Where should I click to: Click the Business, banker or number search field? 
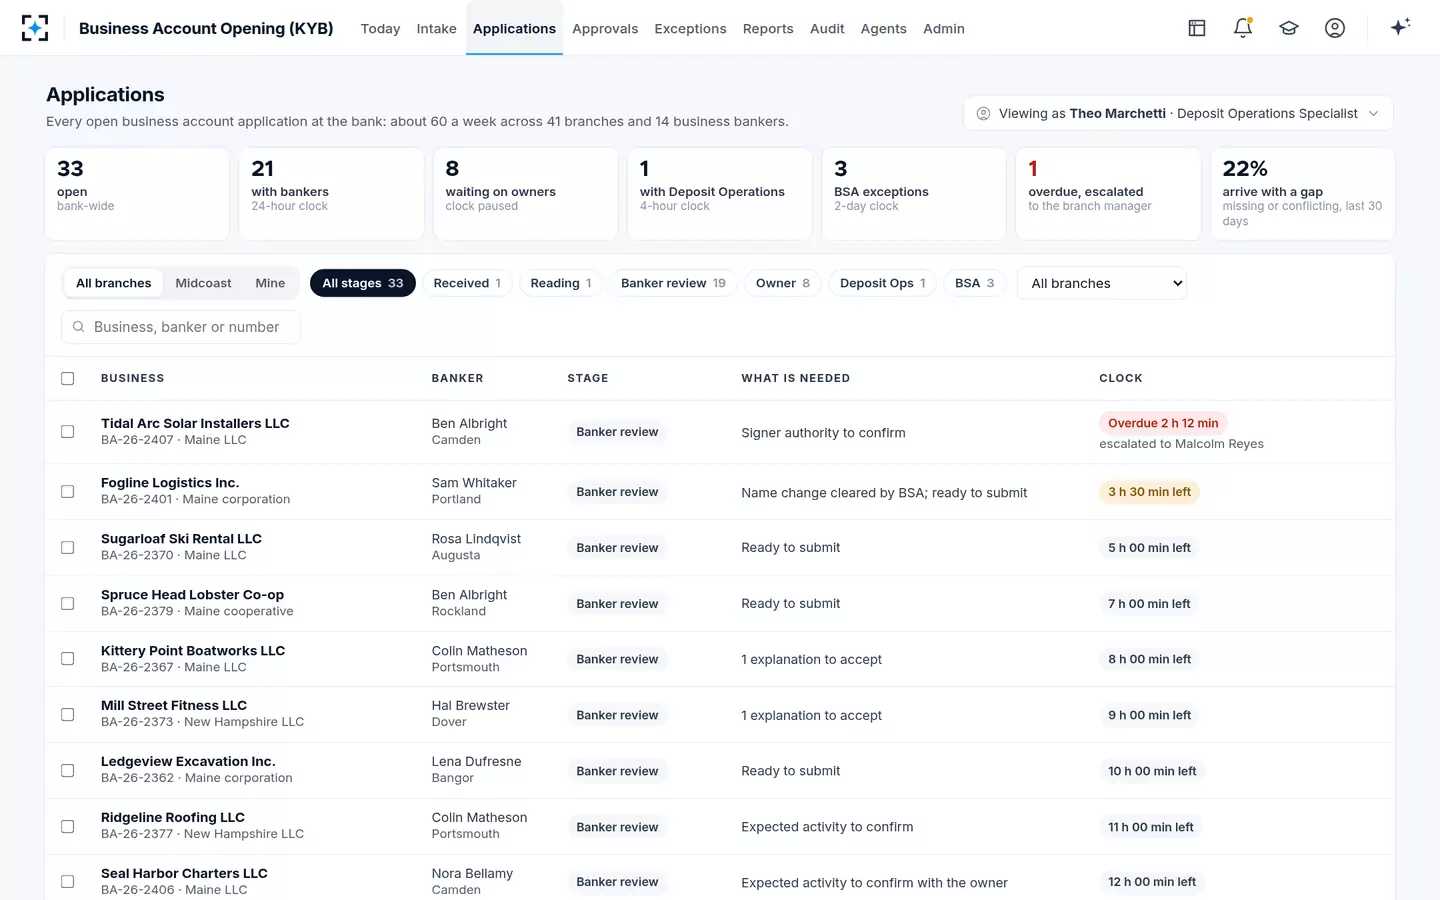(x=181, y=327)
